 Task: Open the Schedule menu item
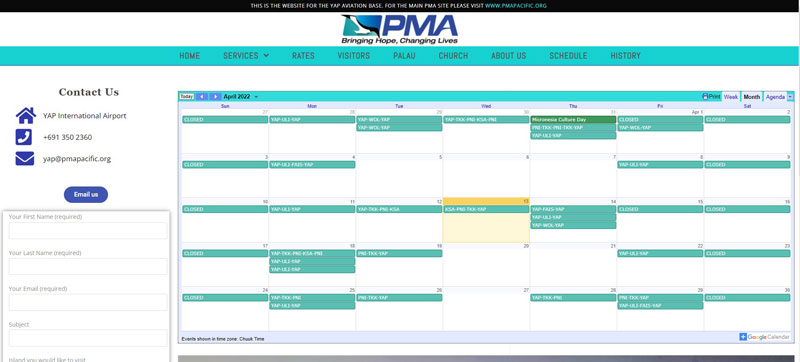(568, 56)
